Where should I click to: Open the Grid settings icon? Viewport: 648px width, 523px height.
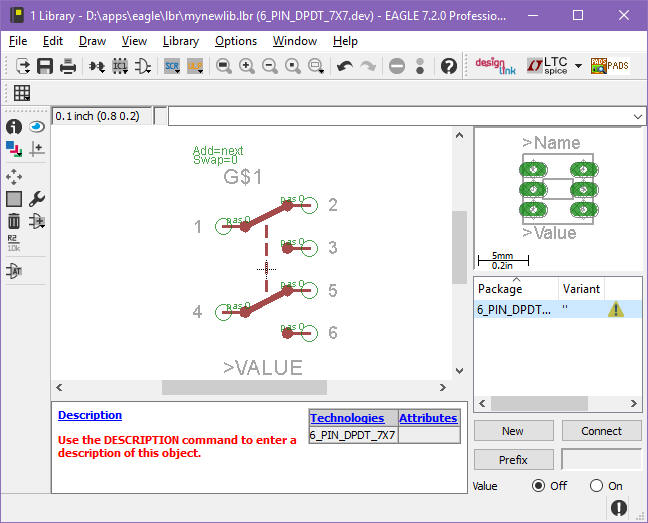(x=21, y=93)
